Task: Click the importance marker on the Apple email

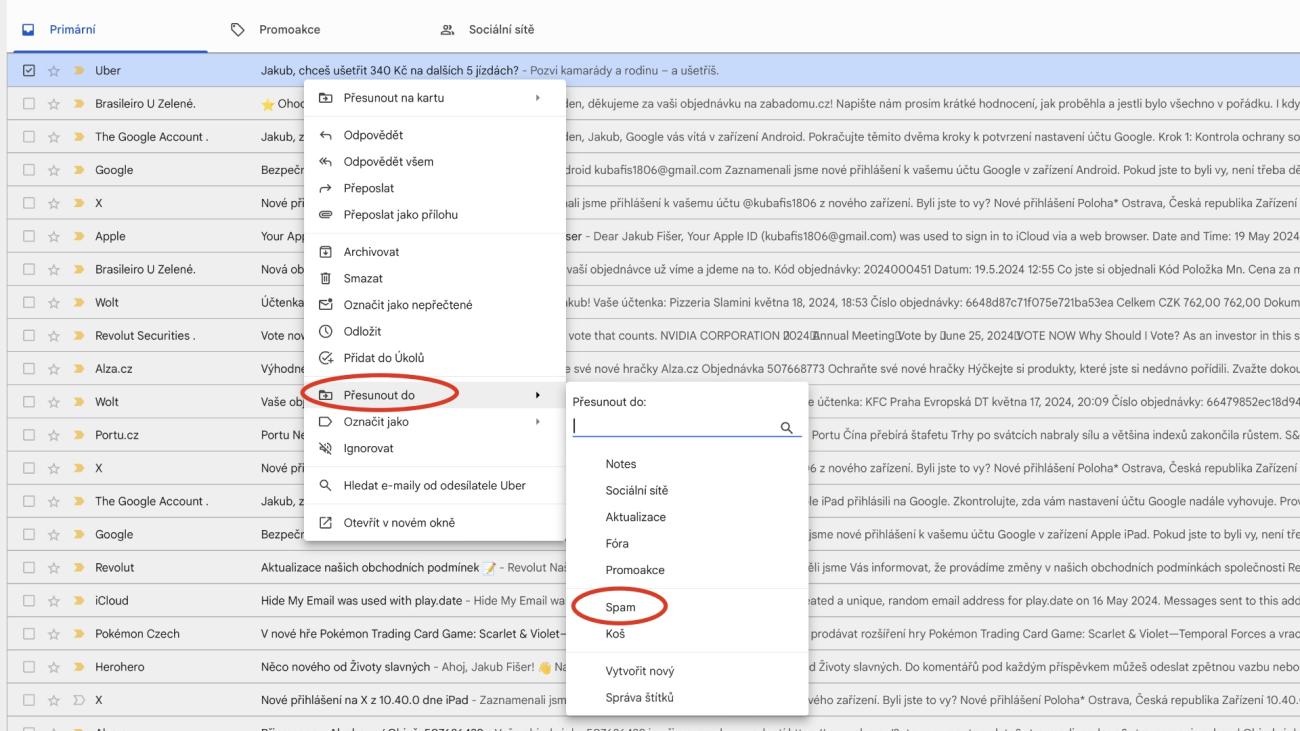Action: click(x=77, y=237)
